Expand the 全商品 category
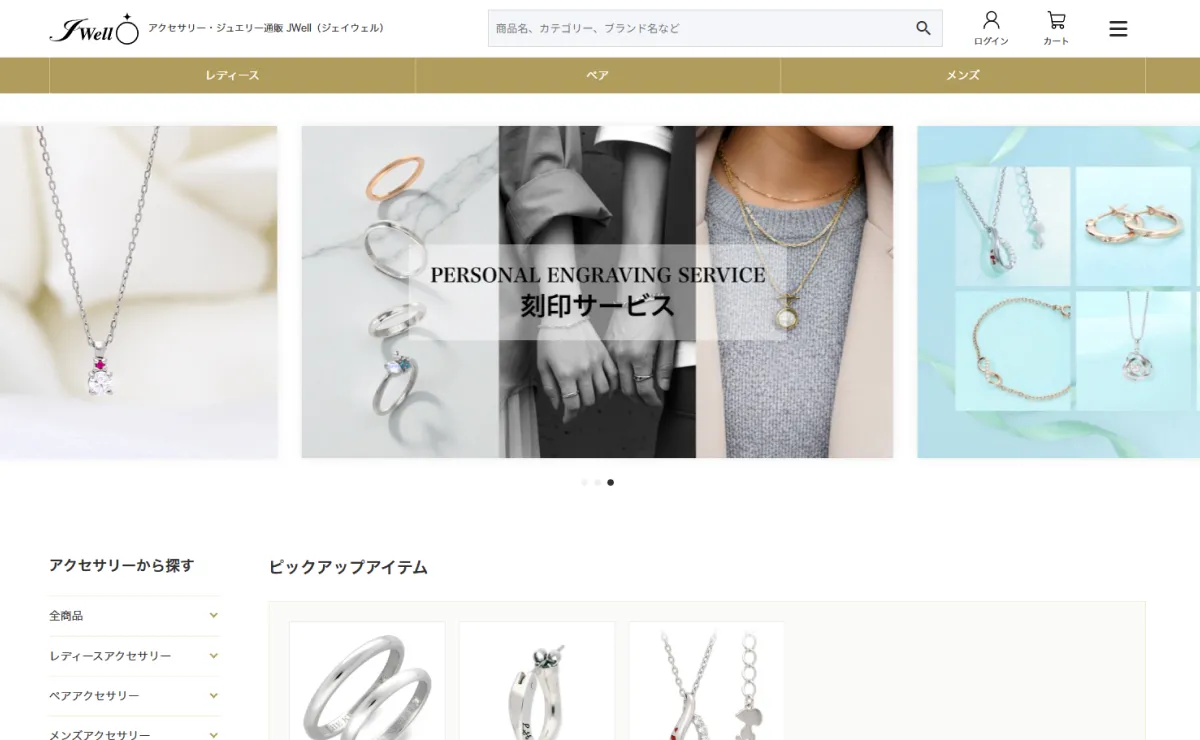The height and width of the screenshot is (740, 1200). pos(134,616)
